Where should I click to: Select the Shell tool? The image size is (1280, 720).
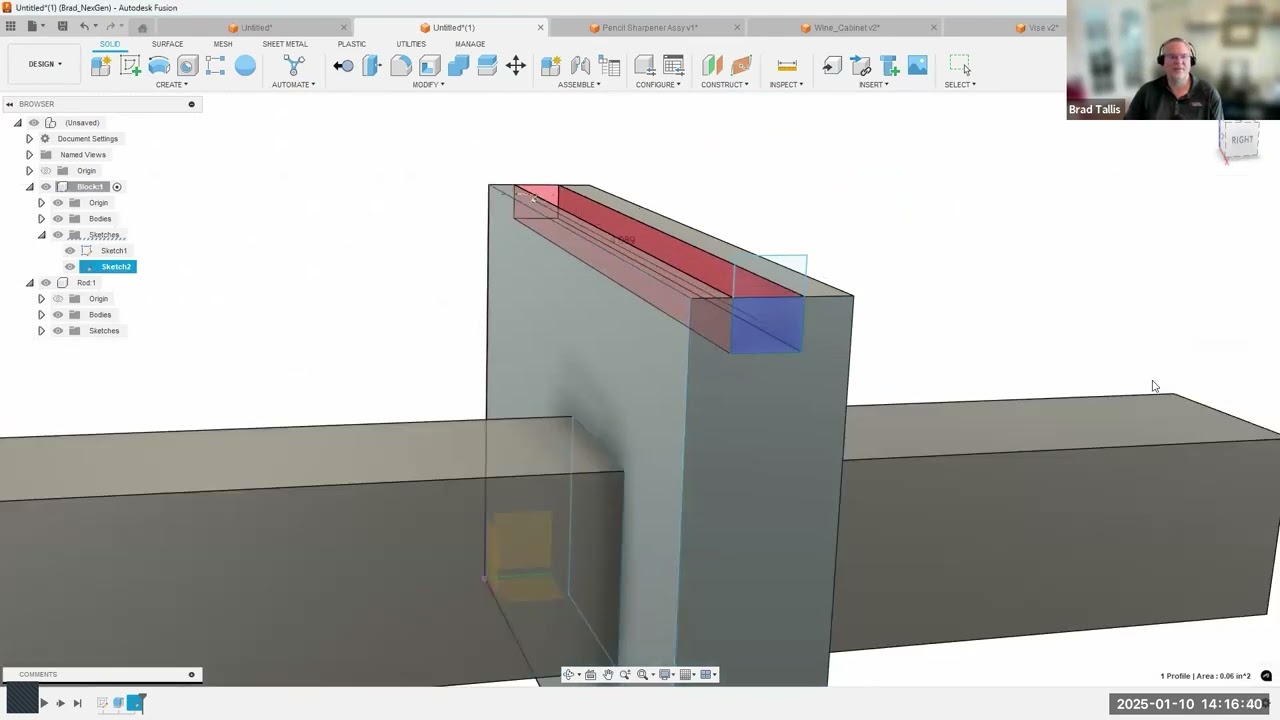point(430,66)
